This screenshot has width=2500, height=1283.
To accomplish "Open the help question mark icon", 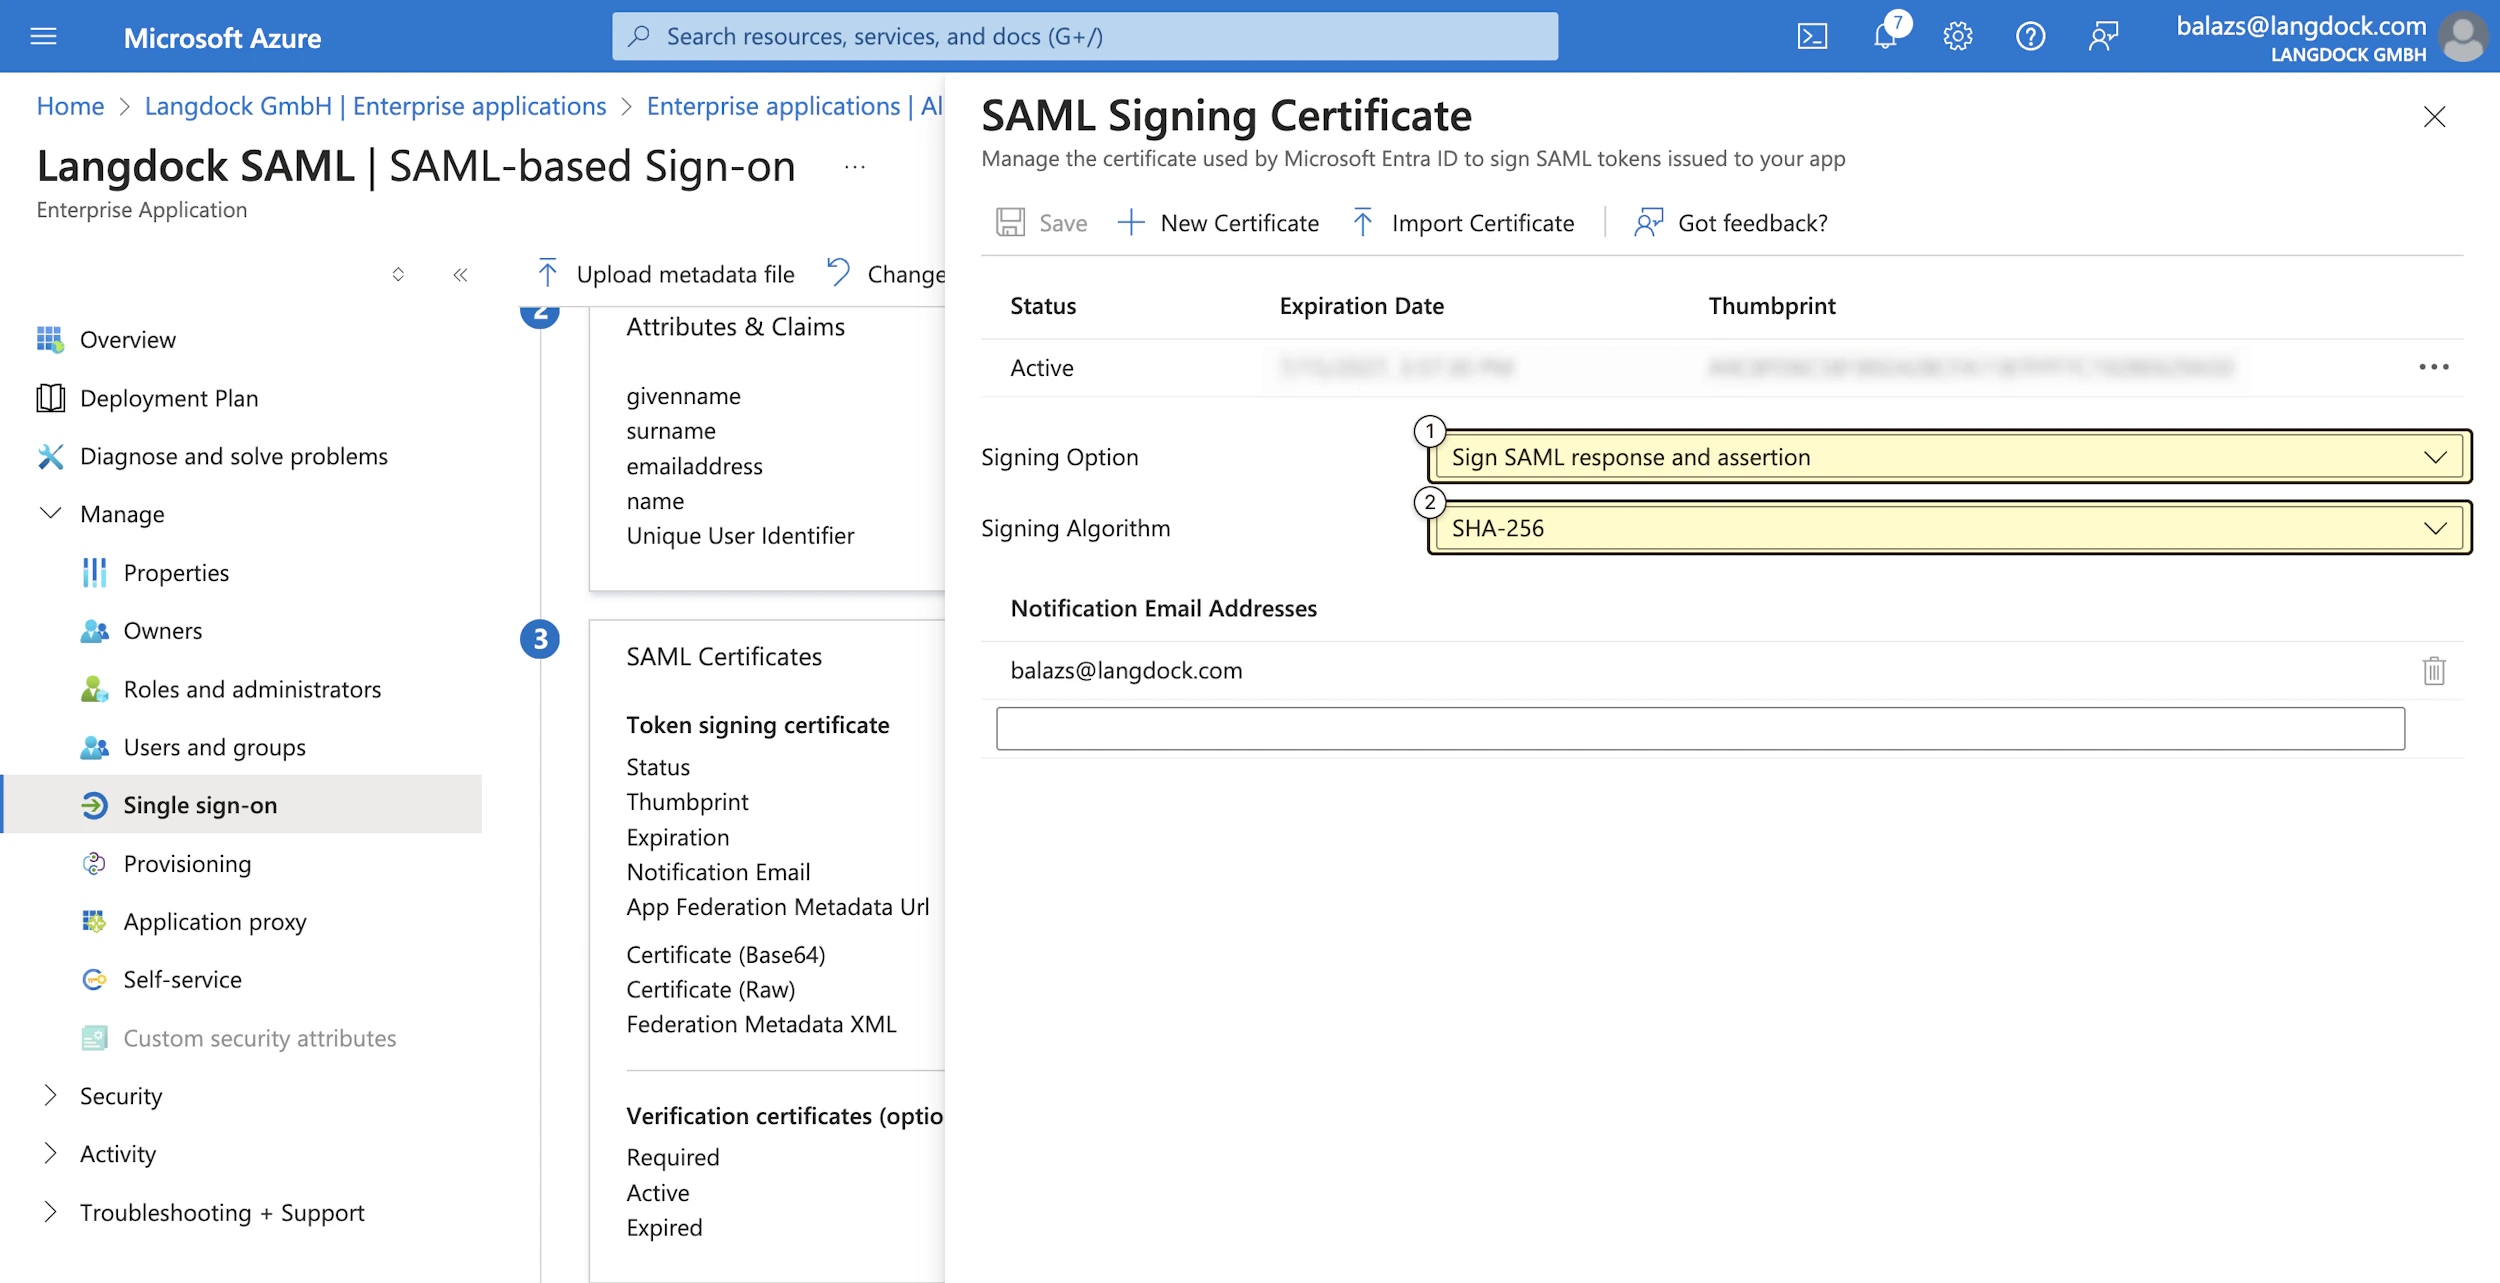I will pos(2030,35).
